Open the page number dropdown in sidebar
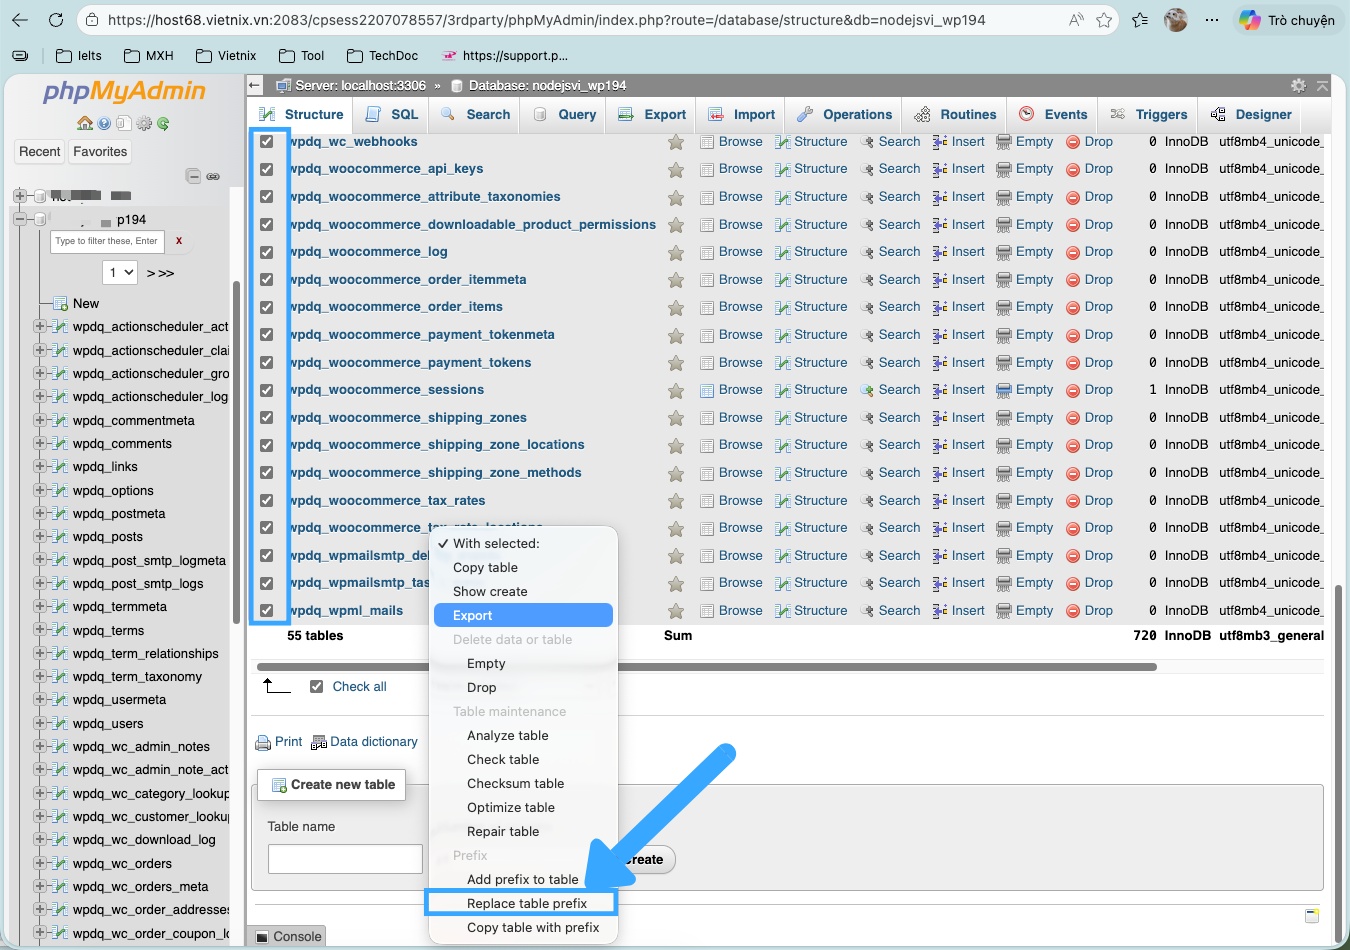The width and height of the screenshot is (1350, 950). tap(120, 272)
